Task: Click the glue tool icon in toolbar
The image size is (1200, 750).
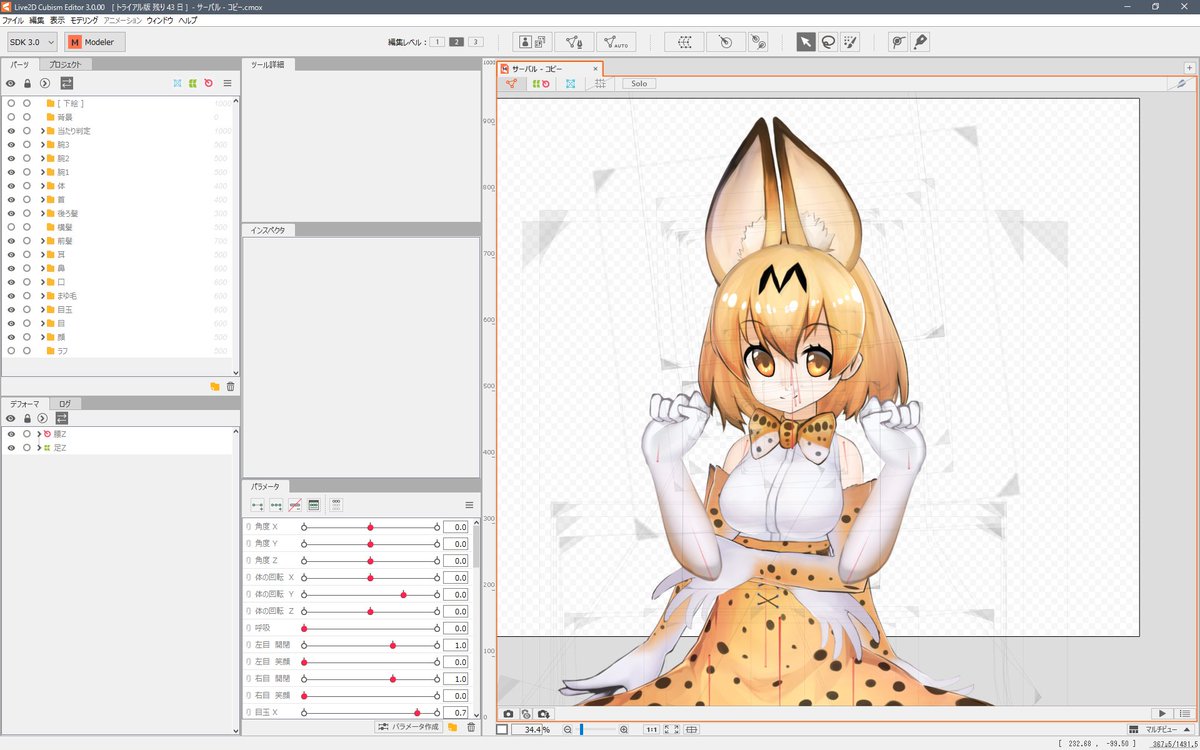Action: pyautogui.click(x=758, y=42)
